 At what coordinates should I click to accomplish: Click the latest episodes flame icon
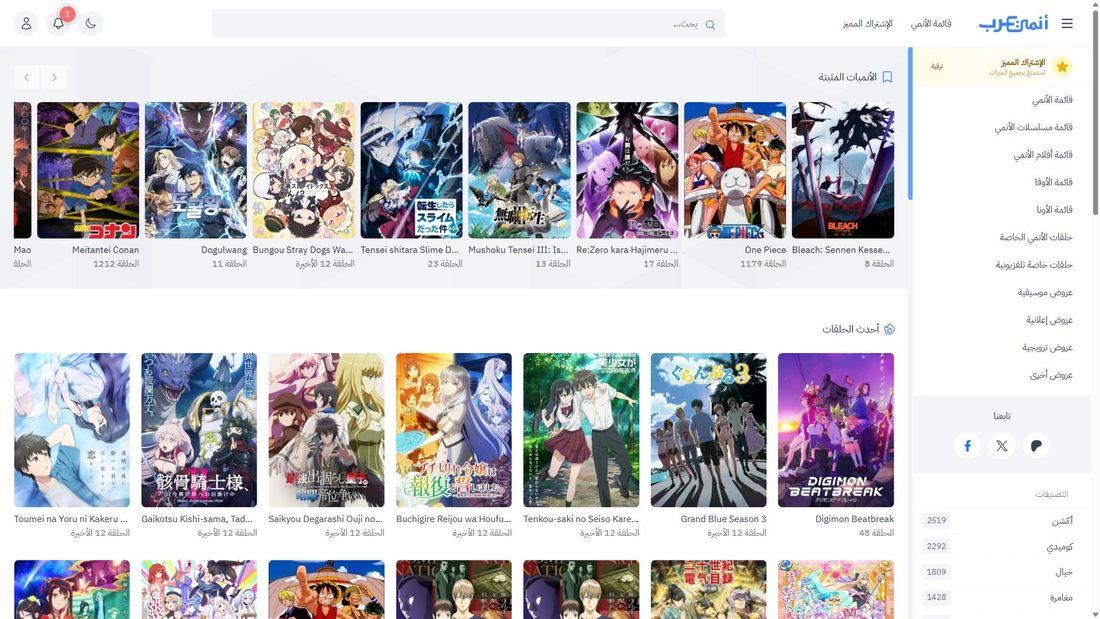(890, 329)
